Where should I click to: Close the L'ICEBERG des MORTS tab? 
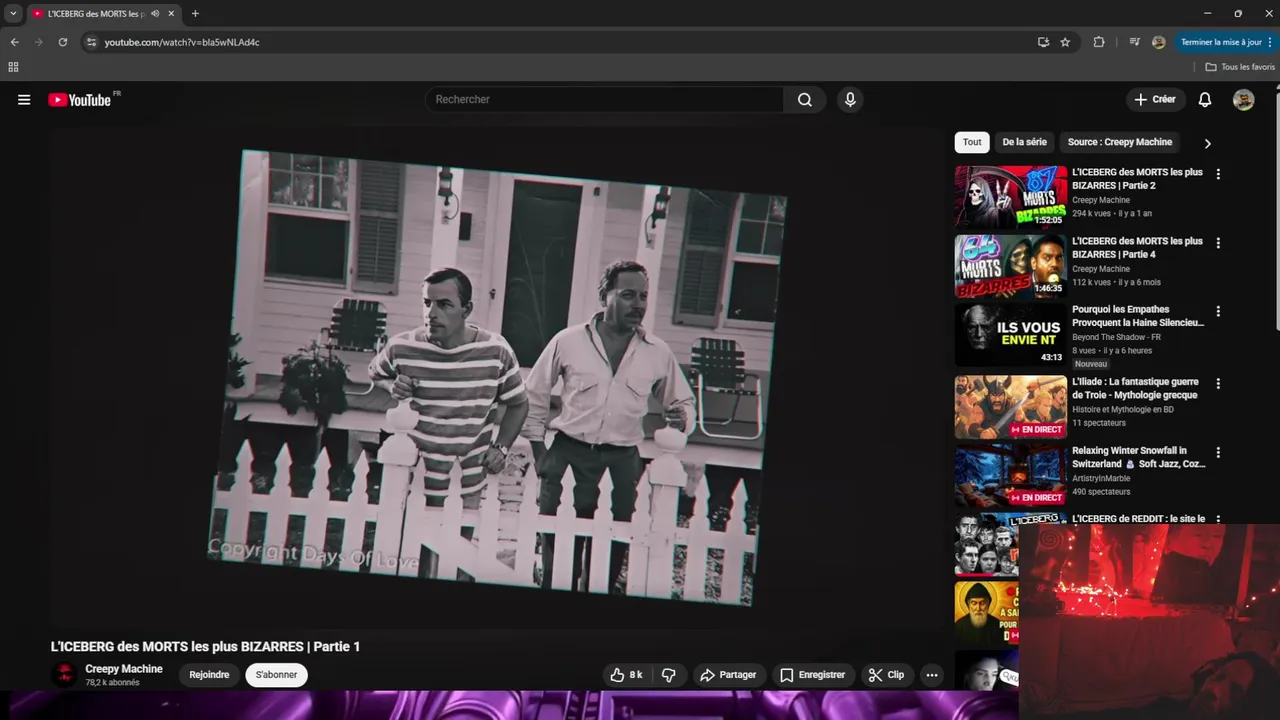[171, 14]
